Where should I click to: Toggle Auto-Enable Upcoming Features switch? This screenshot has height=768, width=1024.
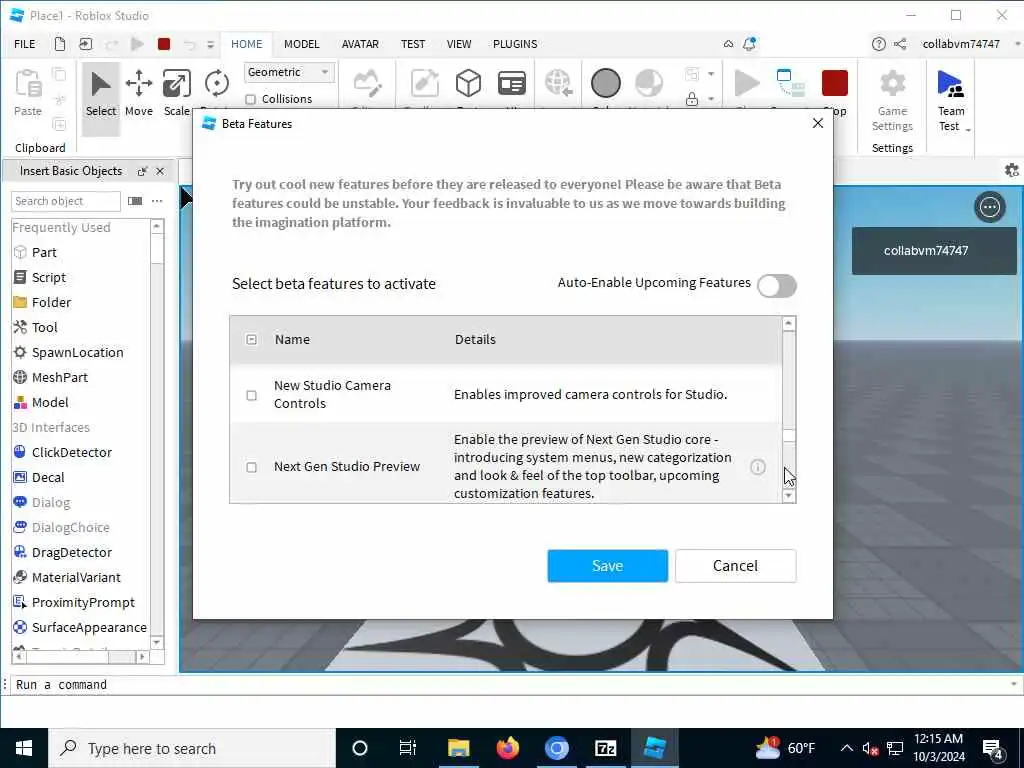coord(776,285)
